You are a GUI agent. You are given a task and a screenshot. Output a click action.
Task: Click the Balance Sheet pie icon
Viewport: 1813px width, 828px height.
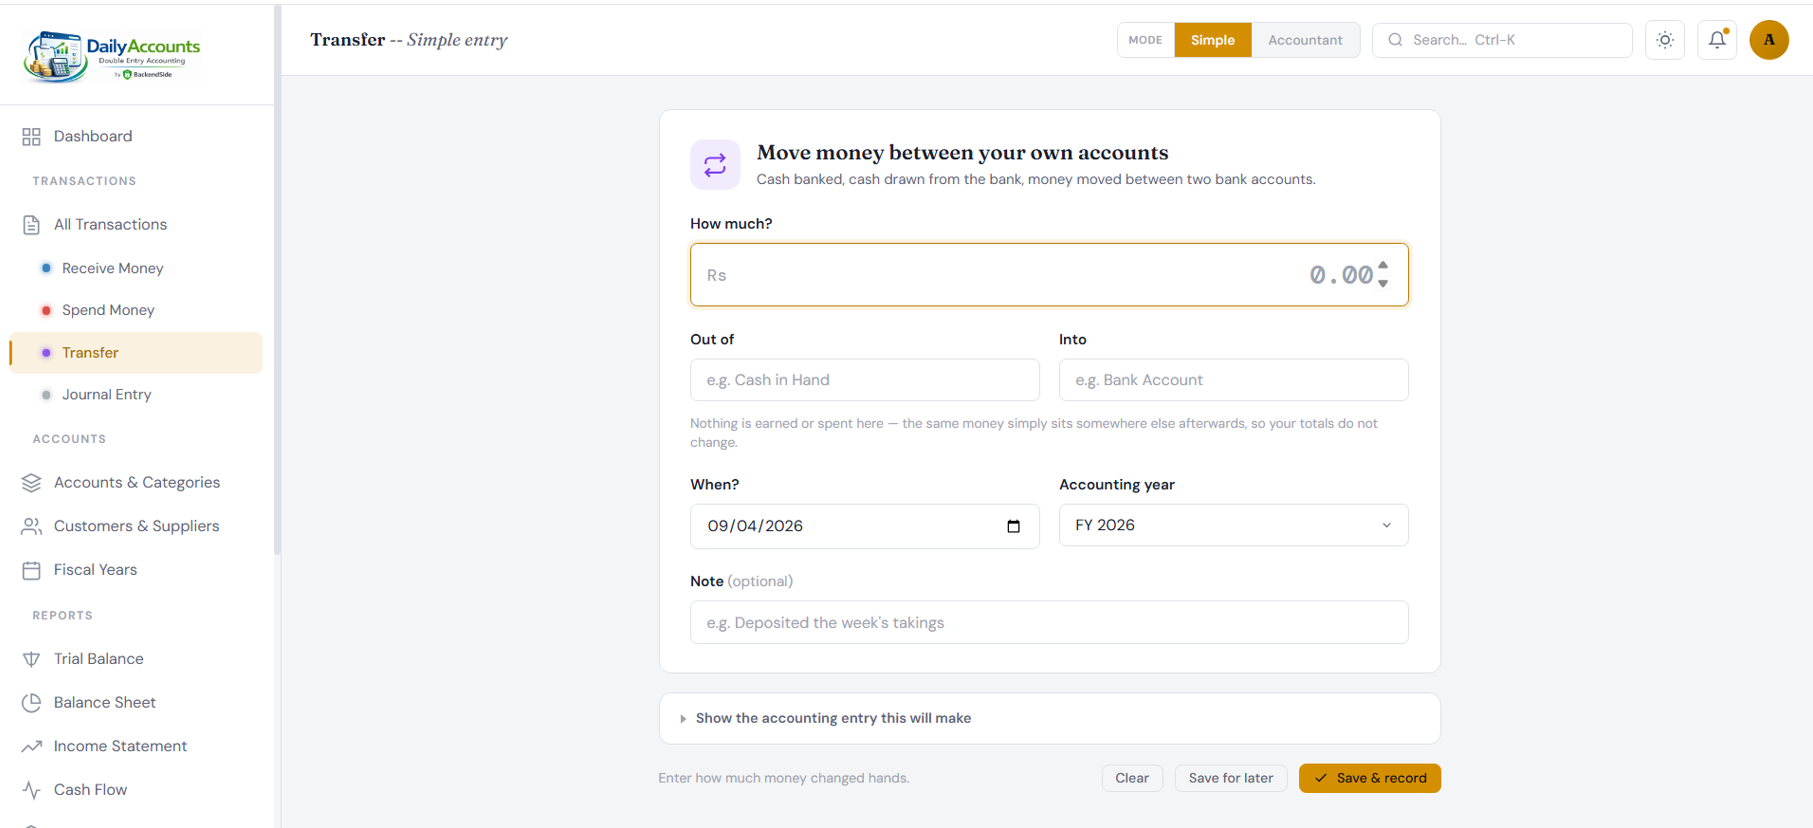[31, 702]
